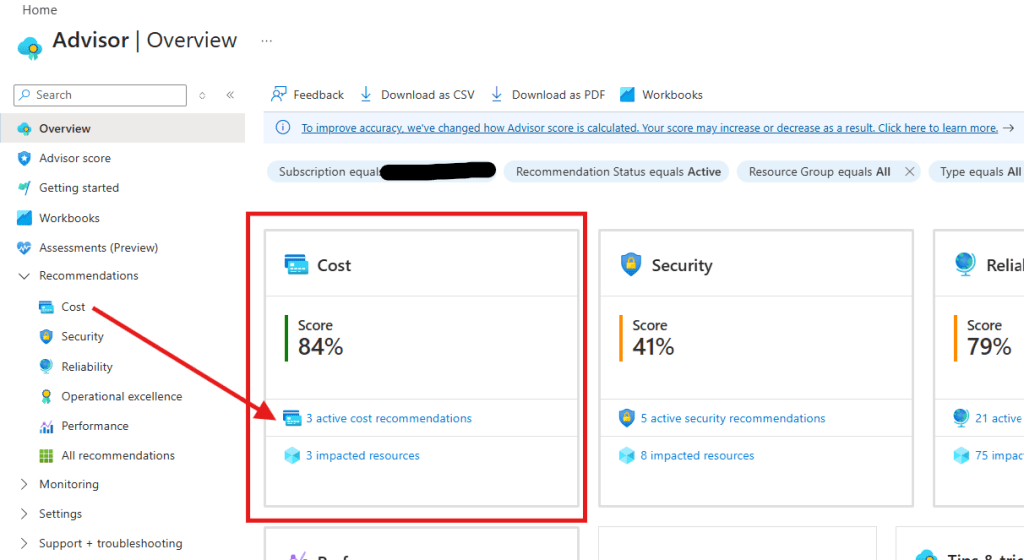Download recommendations as CSV

coord(417,95)
